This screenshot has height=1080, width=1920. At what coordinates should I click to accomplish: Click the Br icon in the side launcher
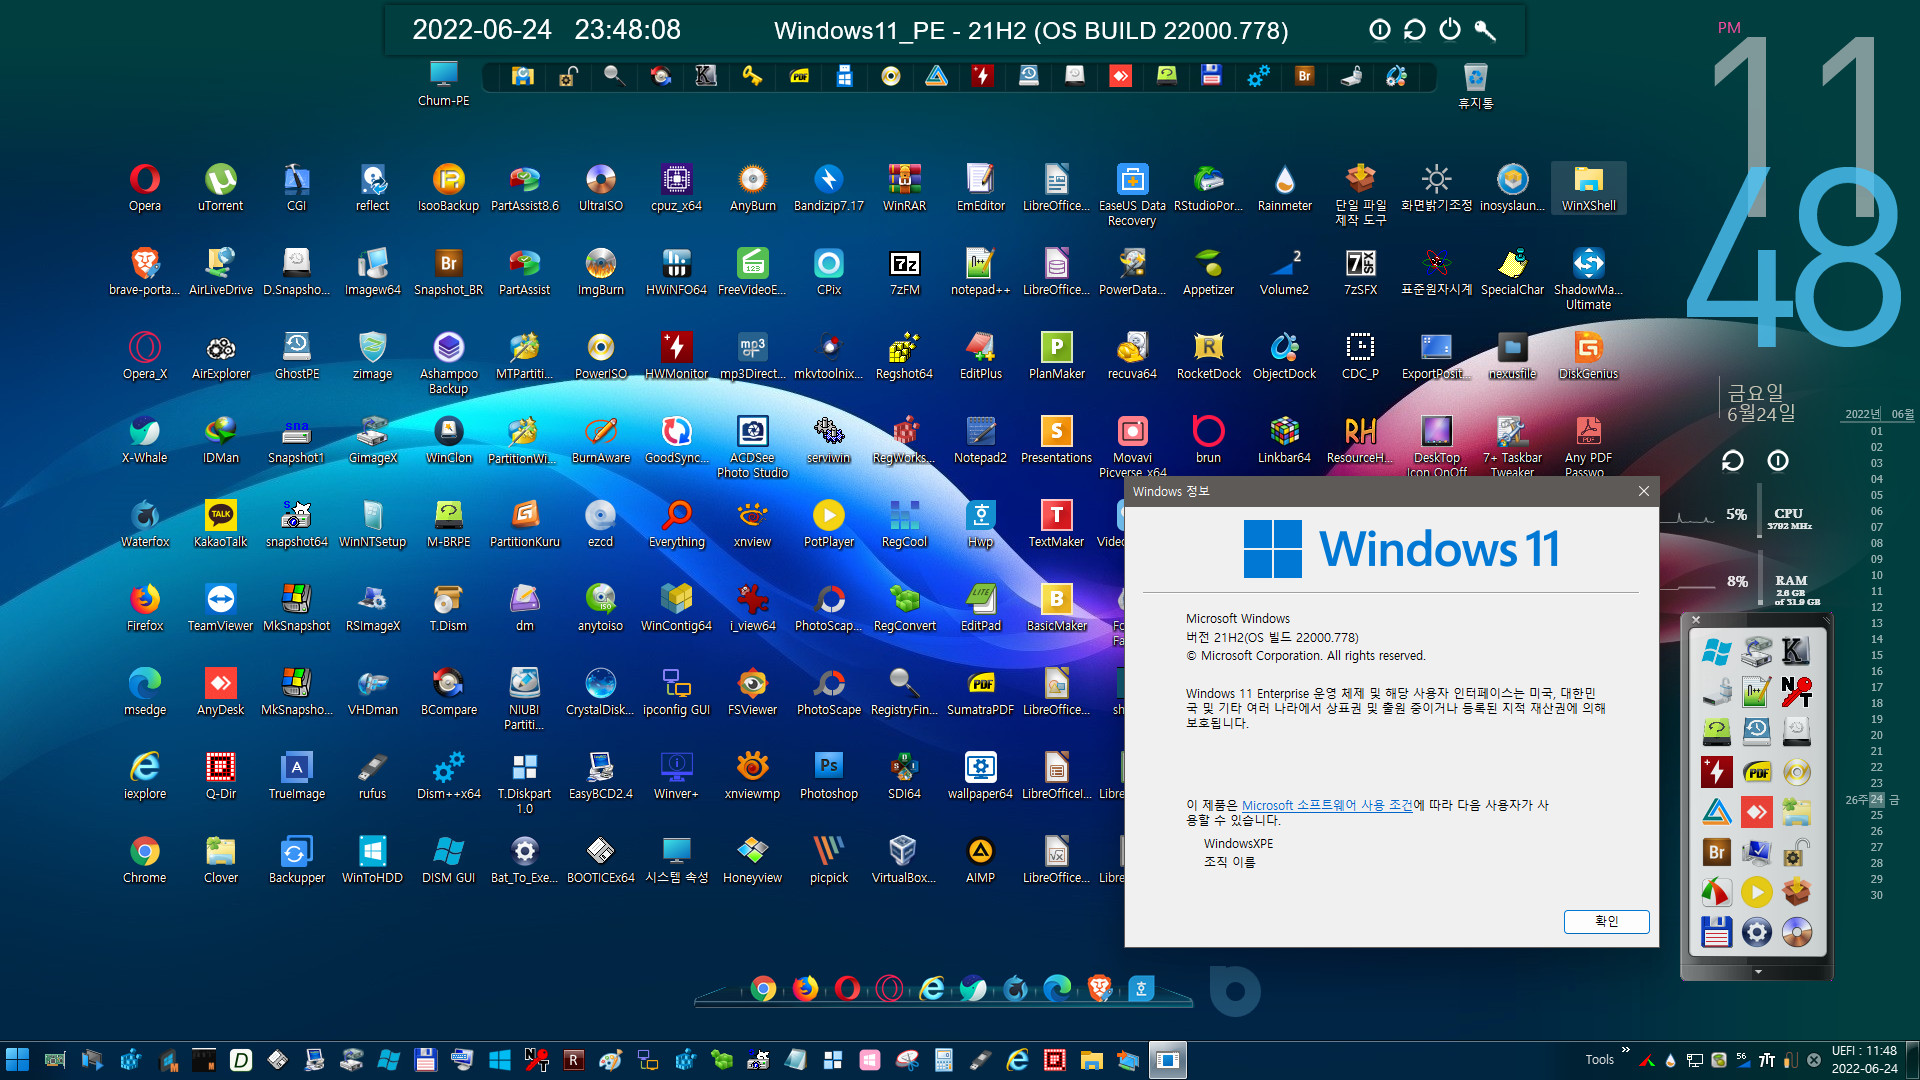(x=1717, y=852)
